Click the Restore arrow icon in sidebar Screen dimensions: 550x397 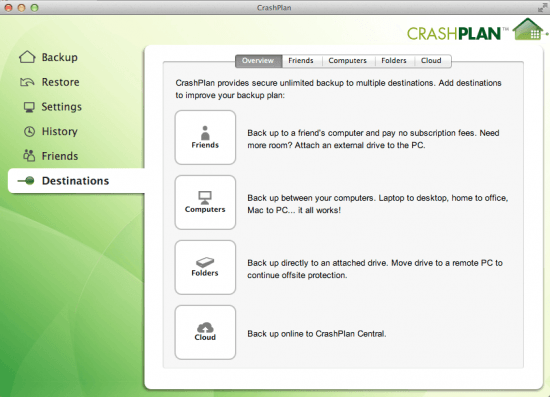pos(27,82)
